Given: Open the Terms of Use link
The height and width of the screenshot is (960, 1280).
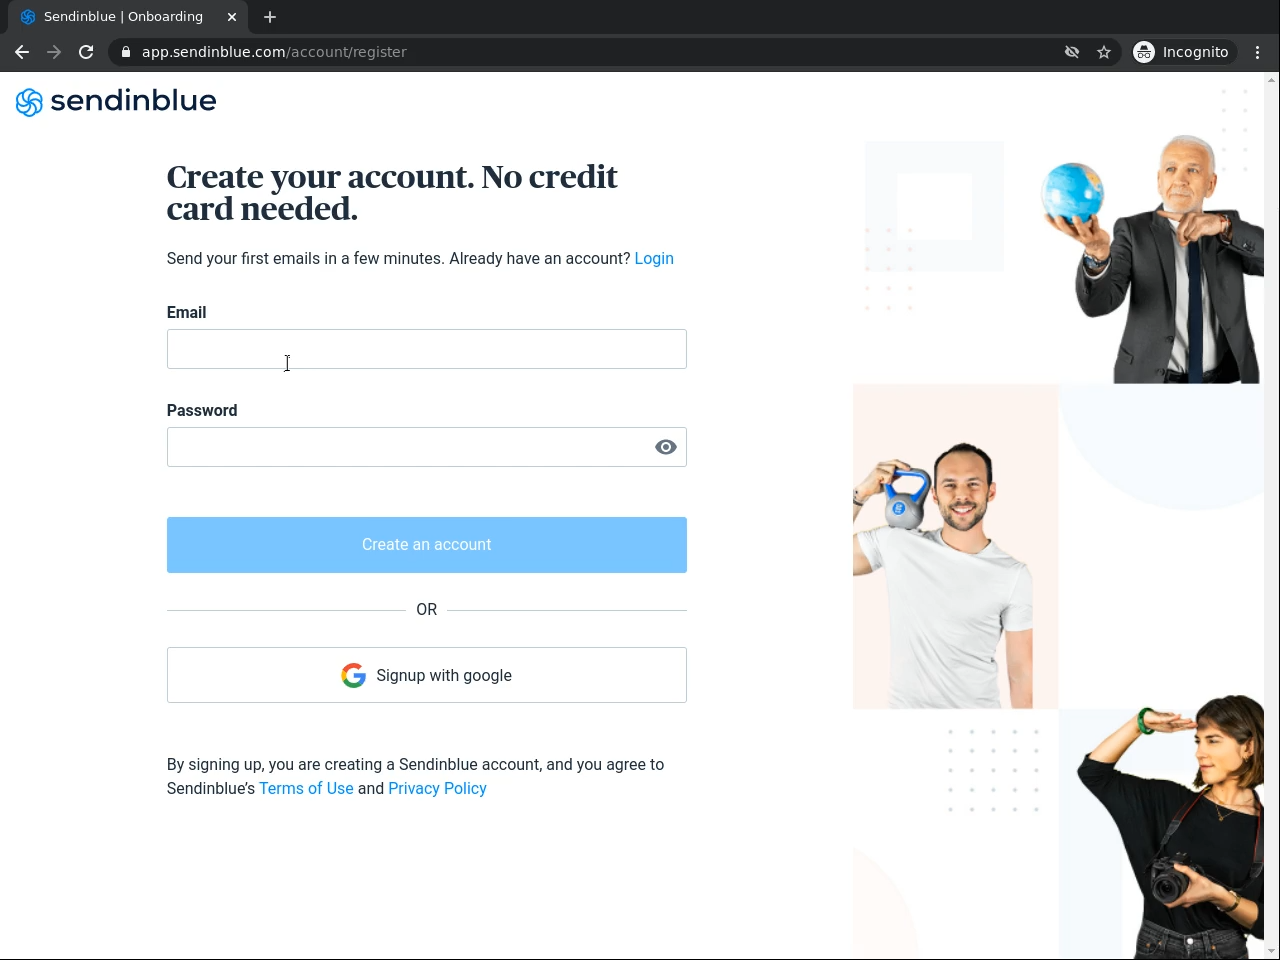Looking at the screenshot, I should pos(306,788).
